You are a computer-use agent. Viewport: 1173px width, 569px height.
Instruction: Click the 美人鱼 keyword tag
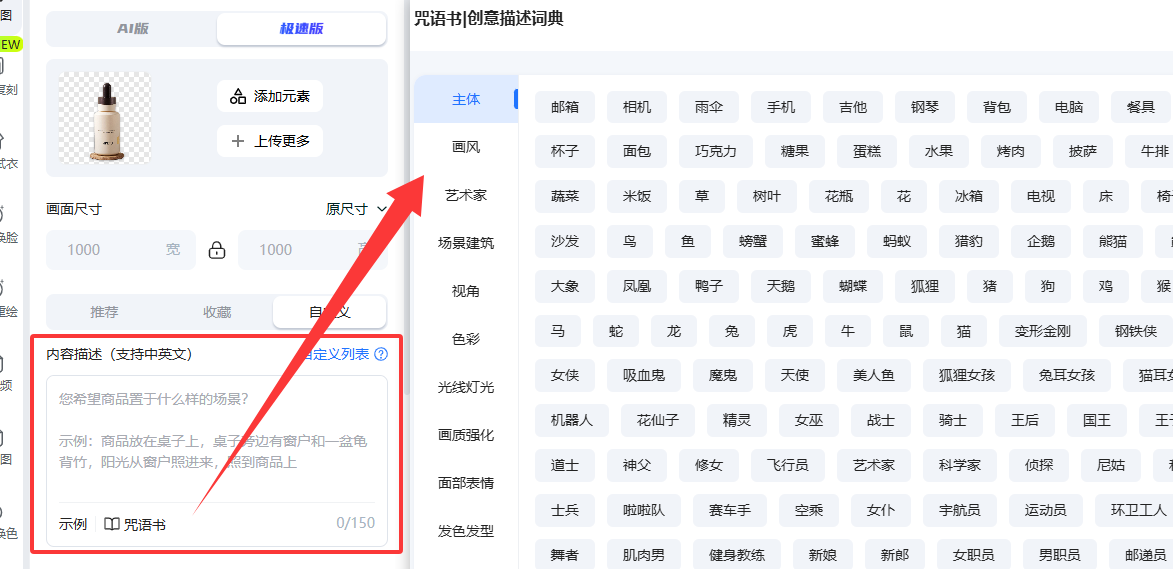point(873,375)
